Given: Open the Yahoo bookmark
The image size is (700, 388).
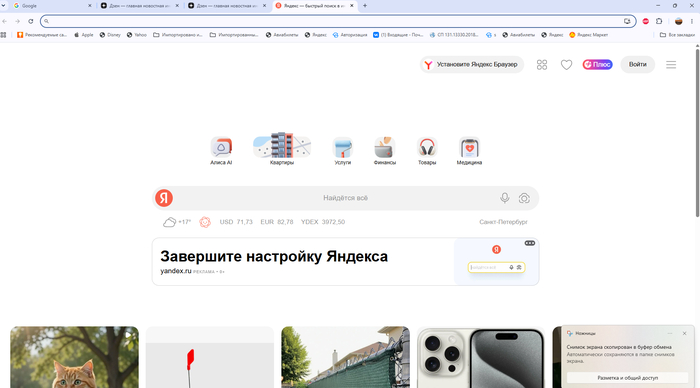Looking at the screenshot, I should pos(137,35).
